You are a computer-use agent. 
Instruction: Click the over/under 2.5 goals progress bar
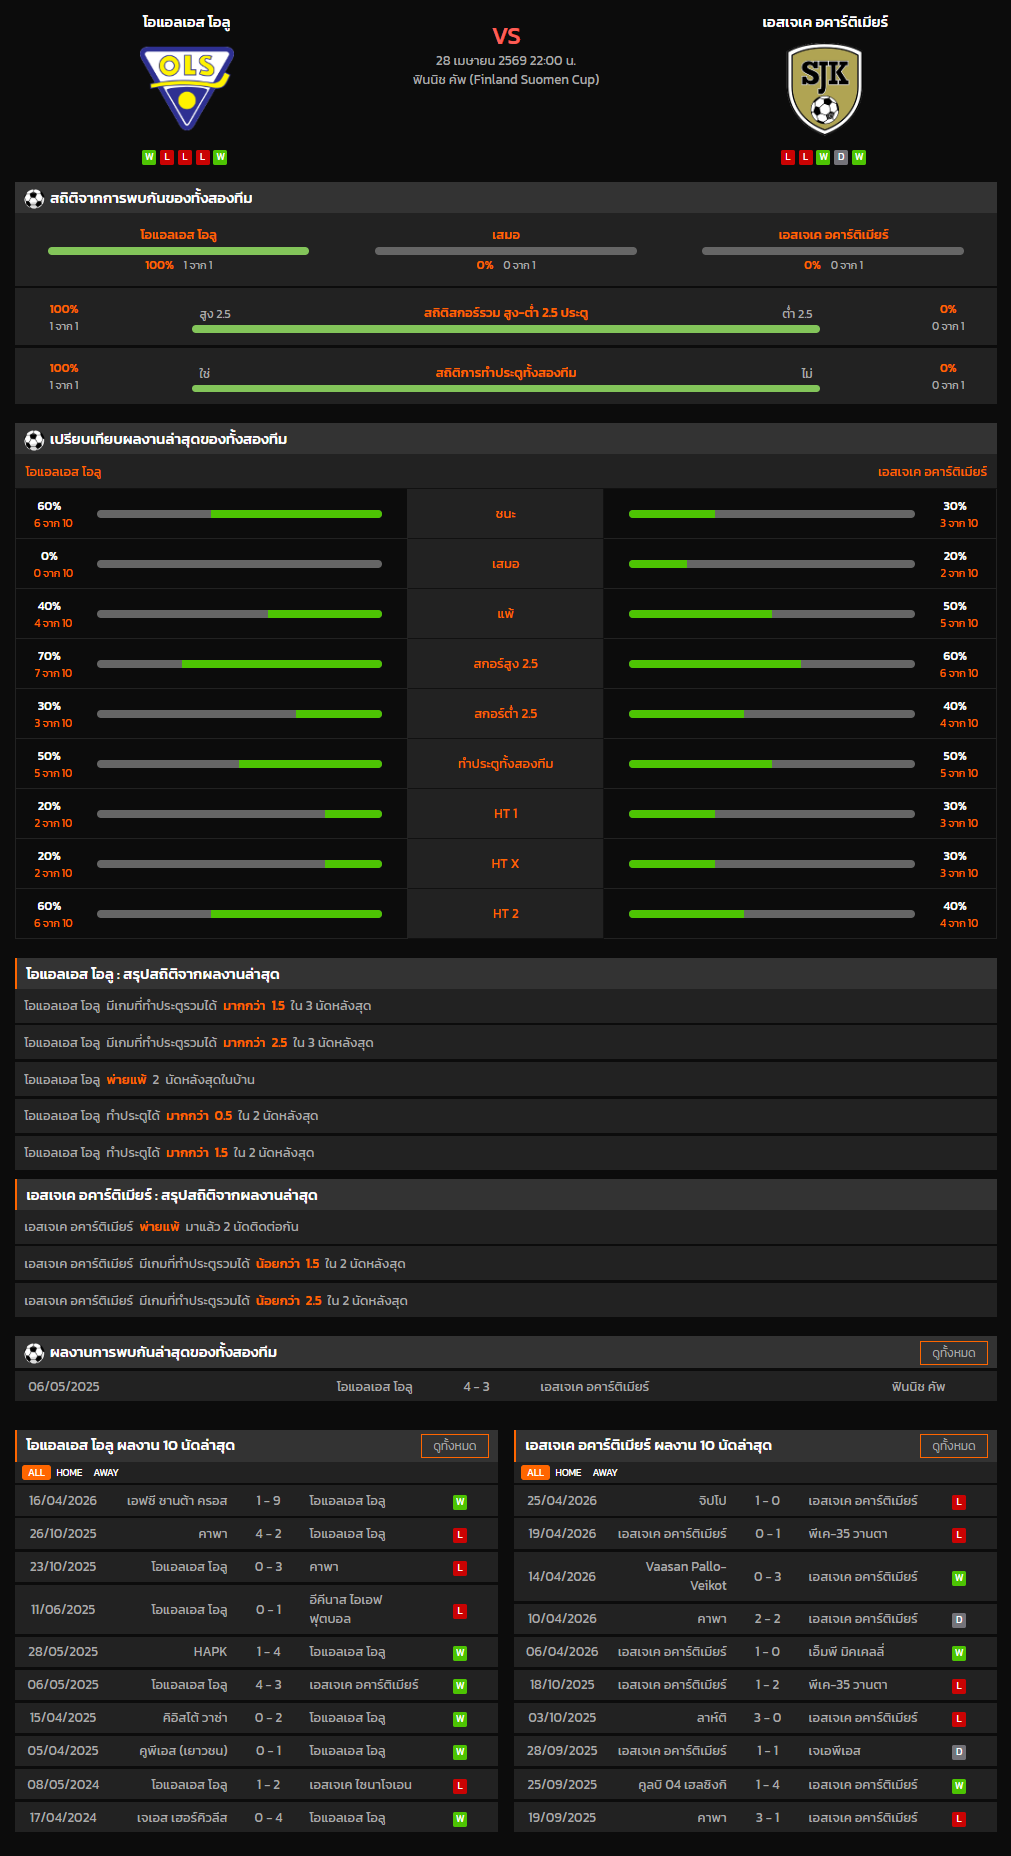tap(505, 328)
